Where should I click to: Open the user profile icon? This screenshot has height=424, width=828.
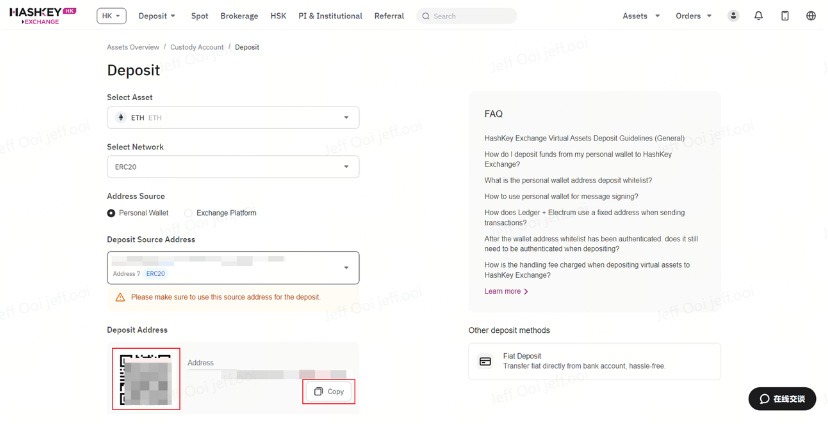(x=733, y=16)
